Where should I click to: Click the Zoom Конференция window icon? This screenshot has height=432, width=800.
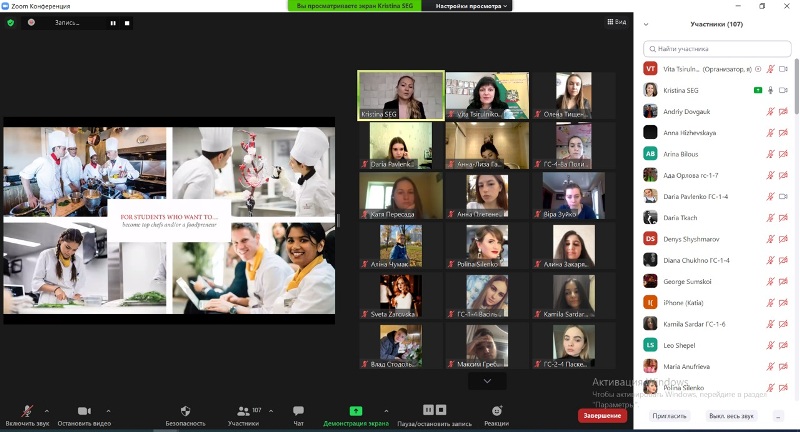[5, 6]
